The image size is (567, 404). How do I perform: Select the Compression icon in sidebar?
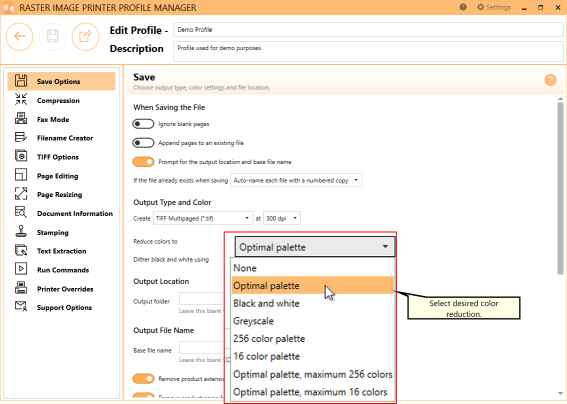[21, 99]
